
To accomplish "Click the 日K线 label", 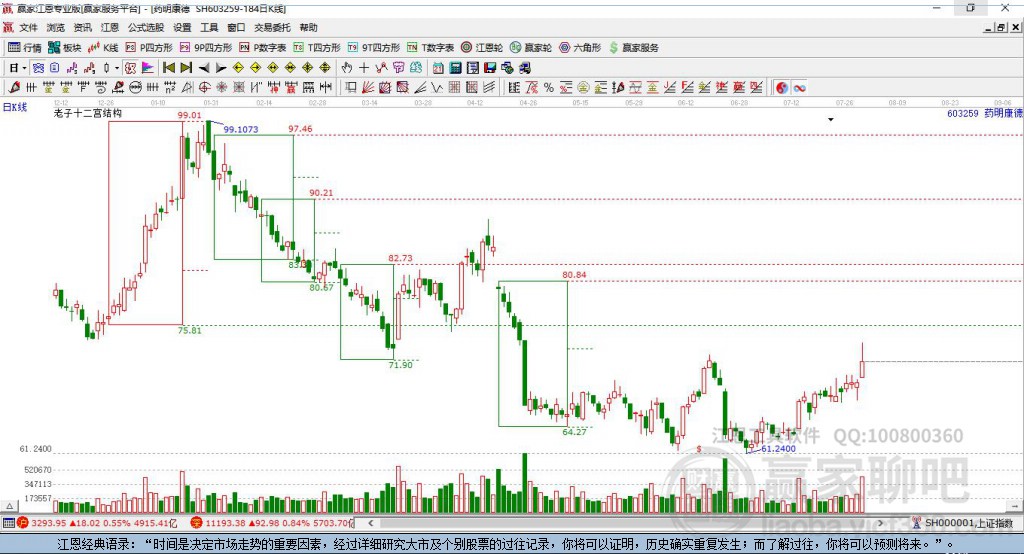I will (14, 107).
